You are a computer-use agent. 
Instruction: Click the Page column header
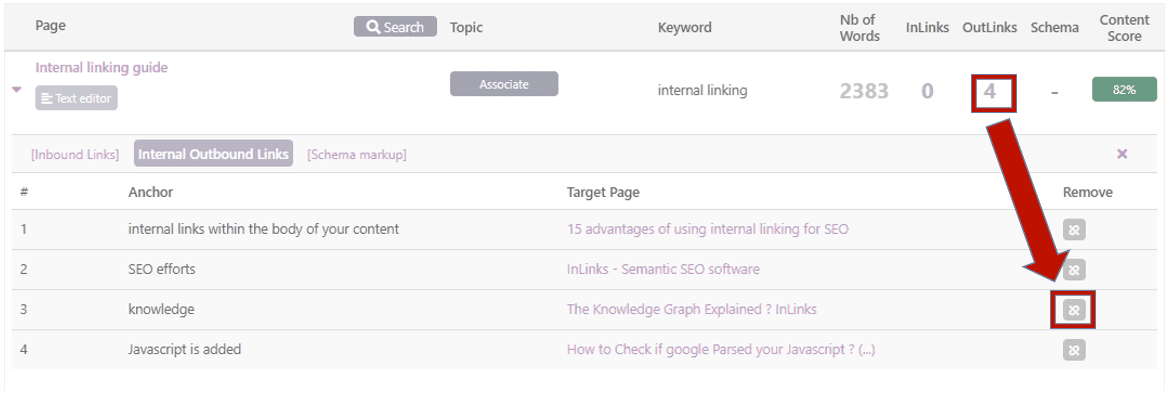(x=50, y=26)
